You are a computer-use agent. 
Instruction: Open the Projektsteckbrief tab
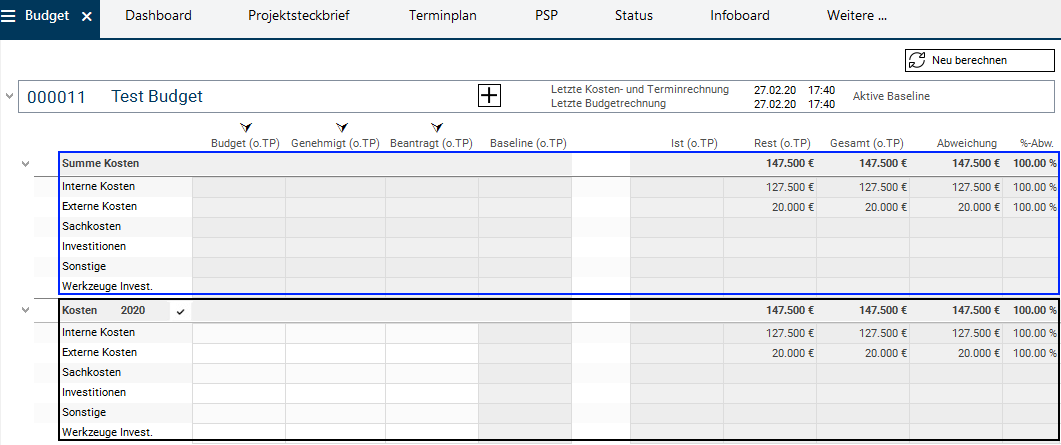tap(299, 16)
